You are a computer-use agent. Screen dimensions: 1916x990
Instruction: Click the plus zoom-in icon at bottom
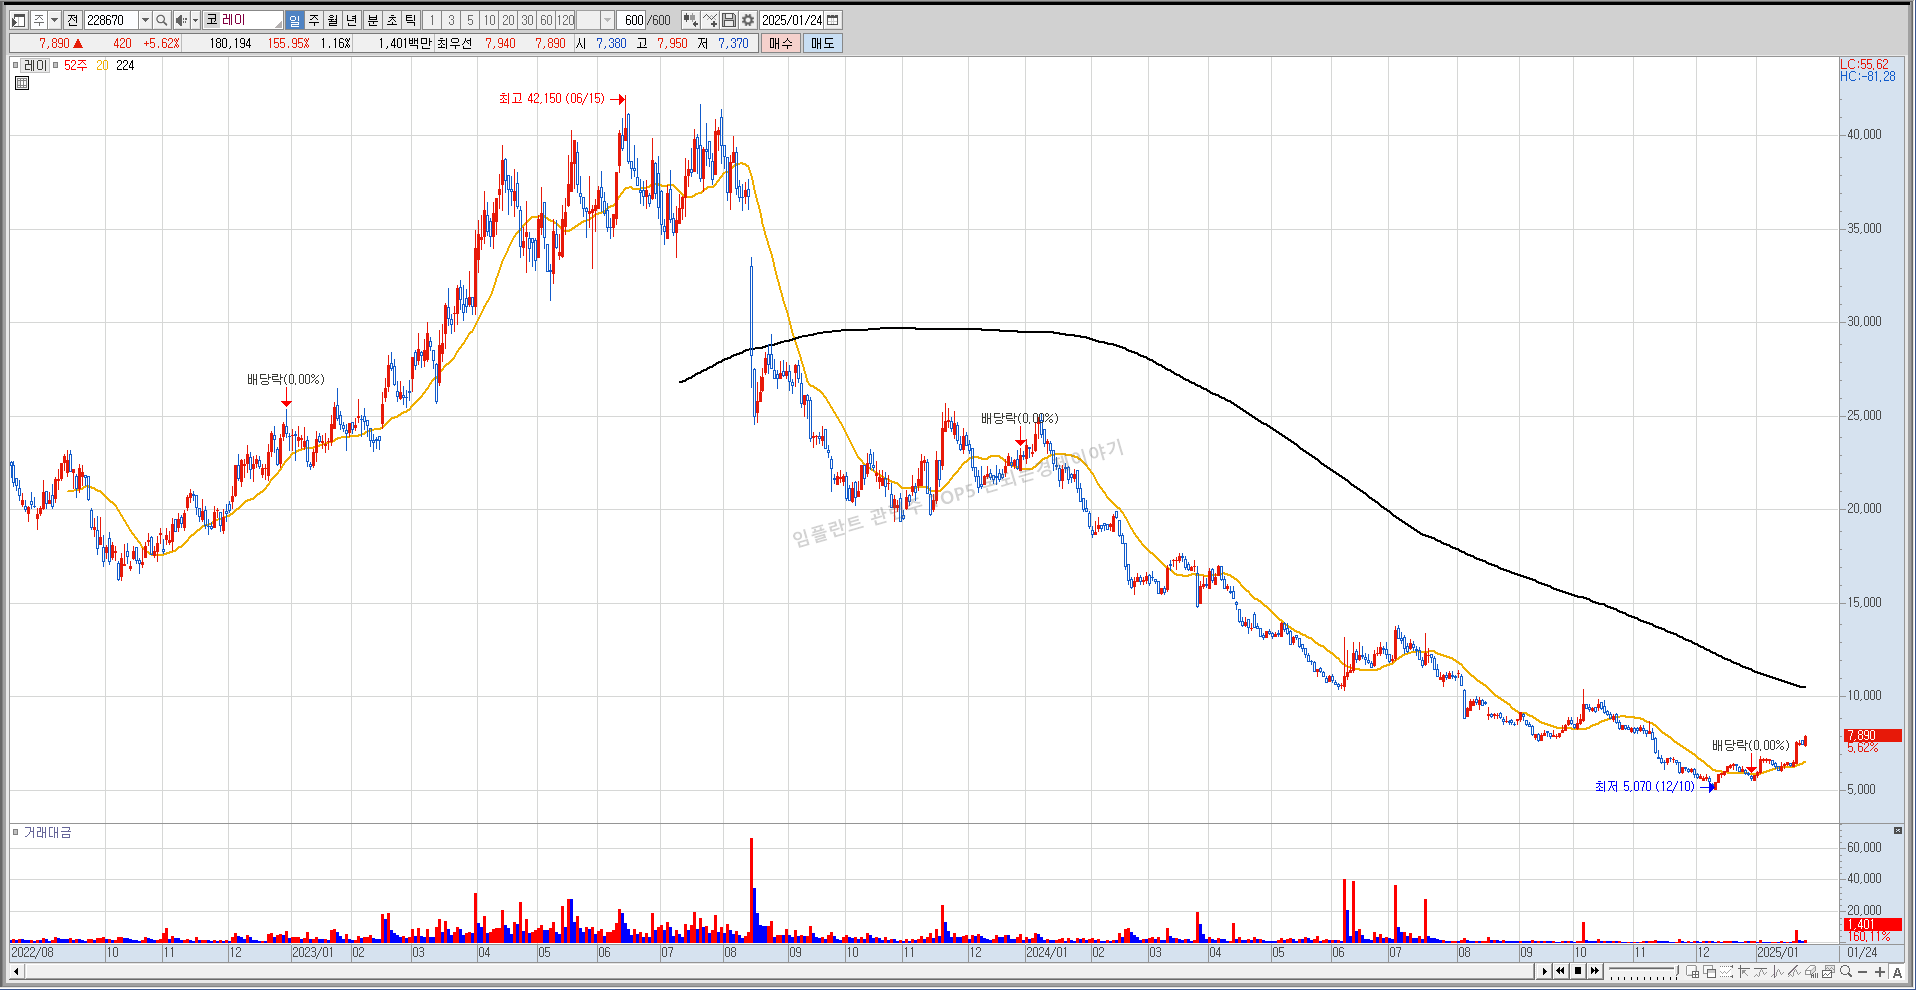[1880, 972]
